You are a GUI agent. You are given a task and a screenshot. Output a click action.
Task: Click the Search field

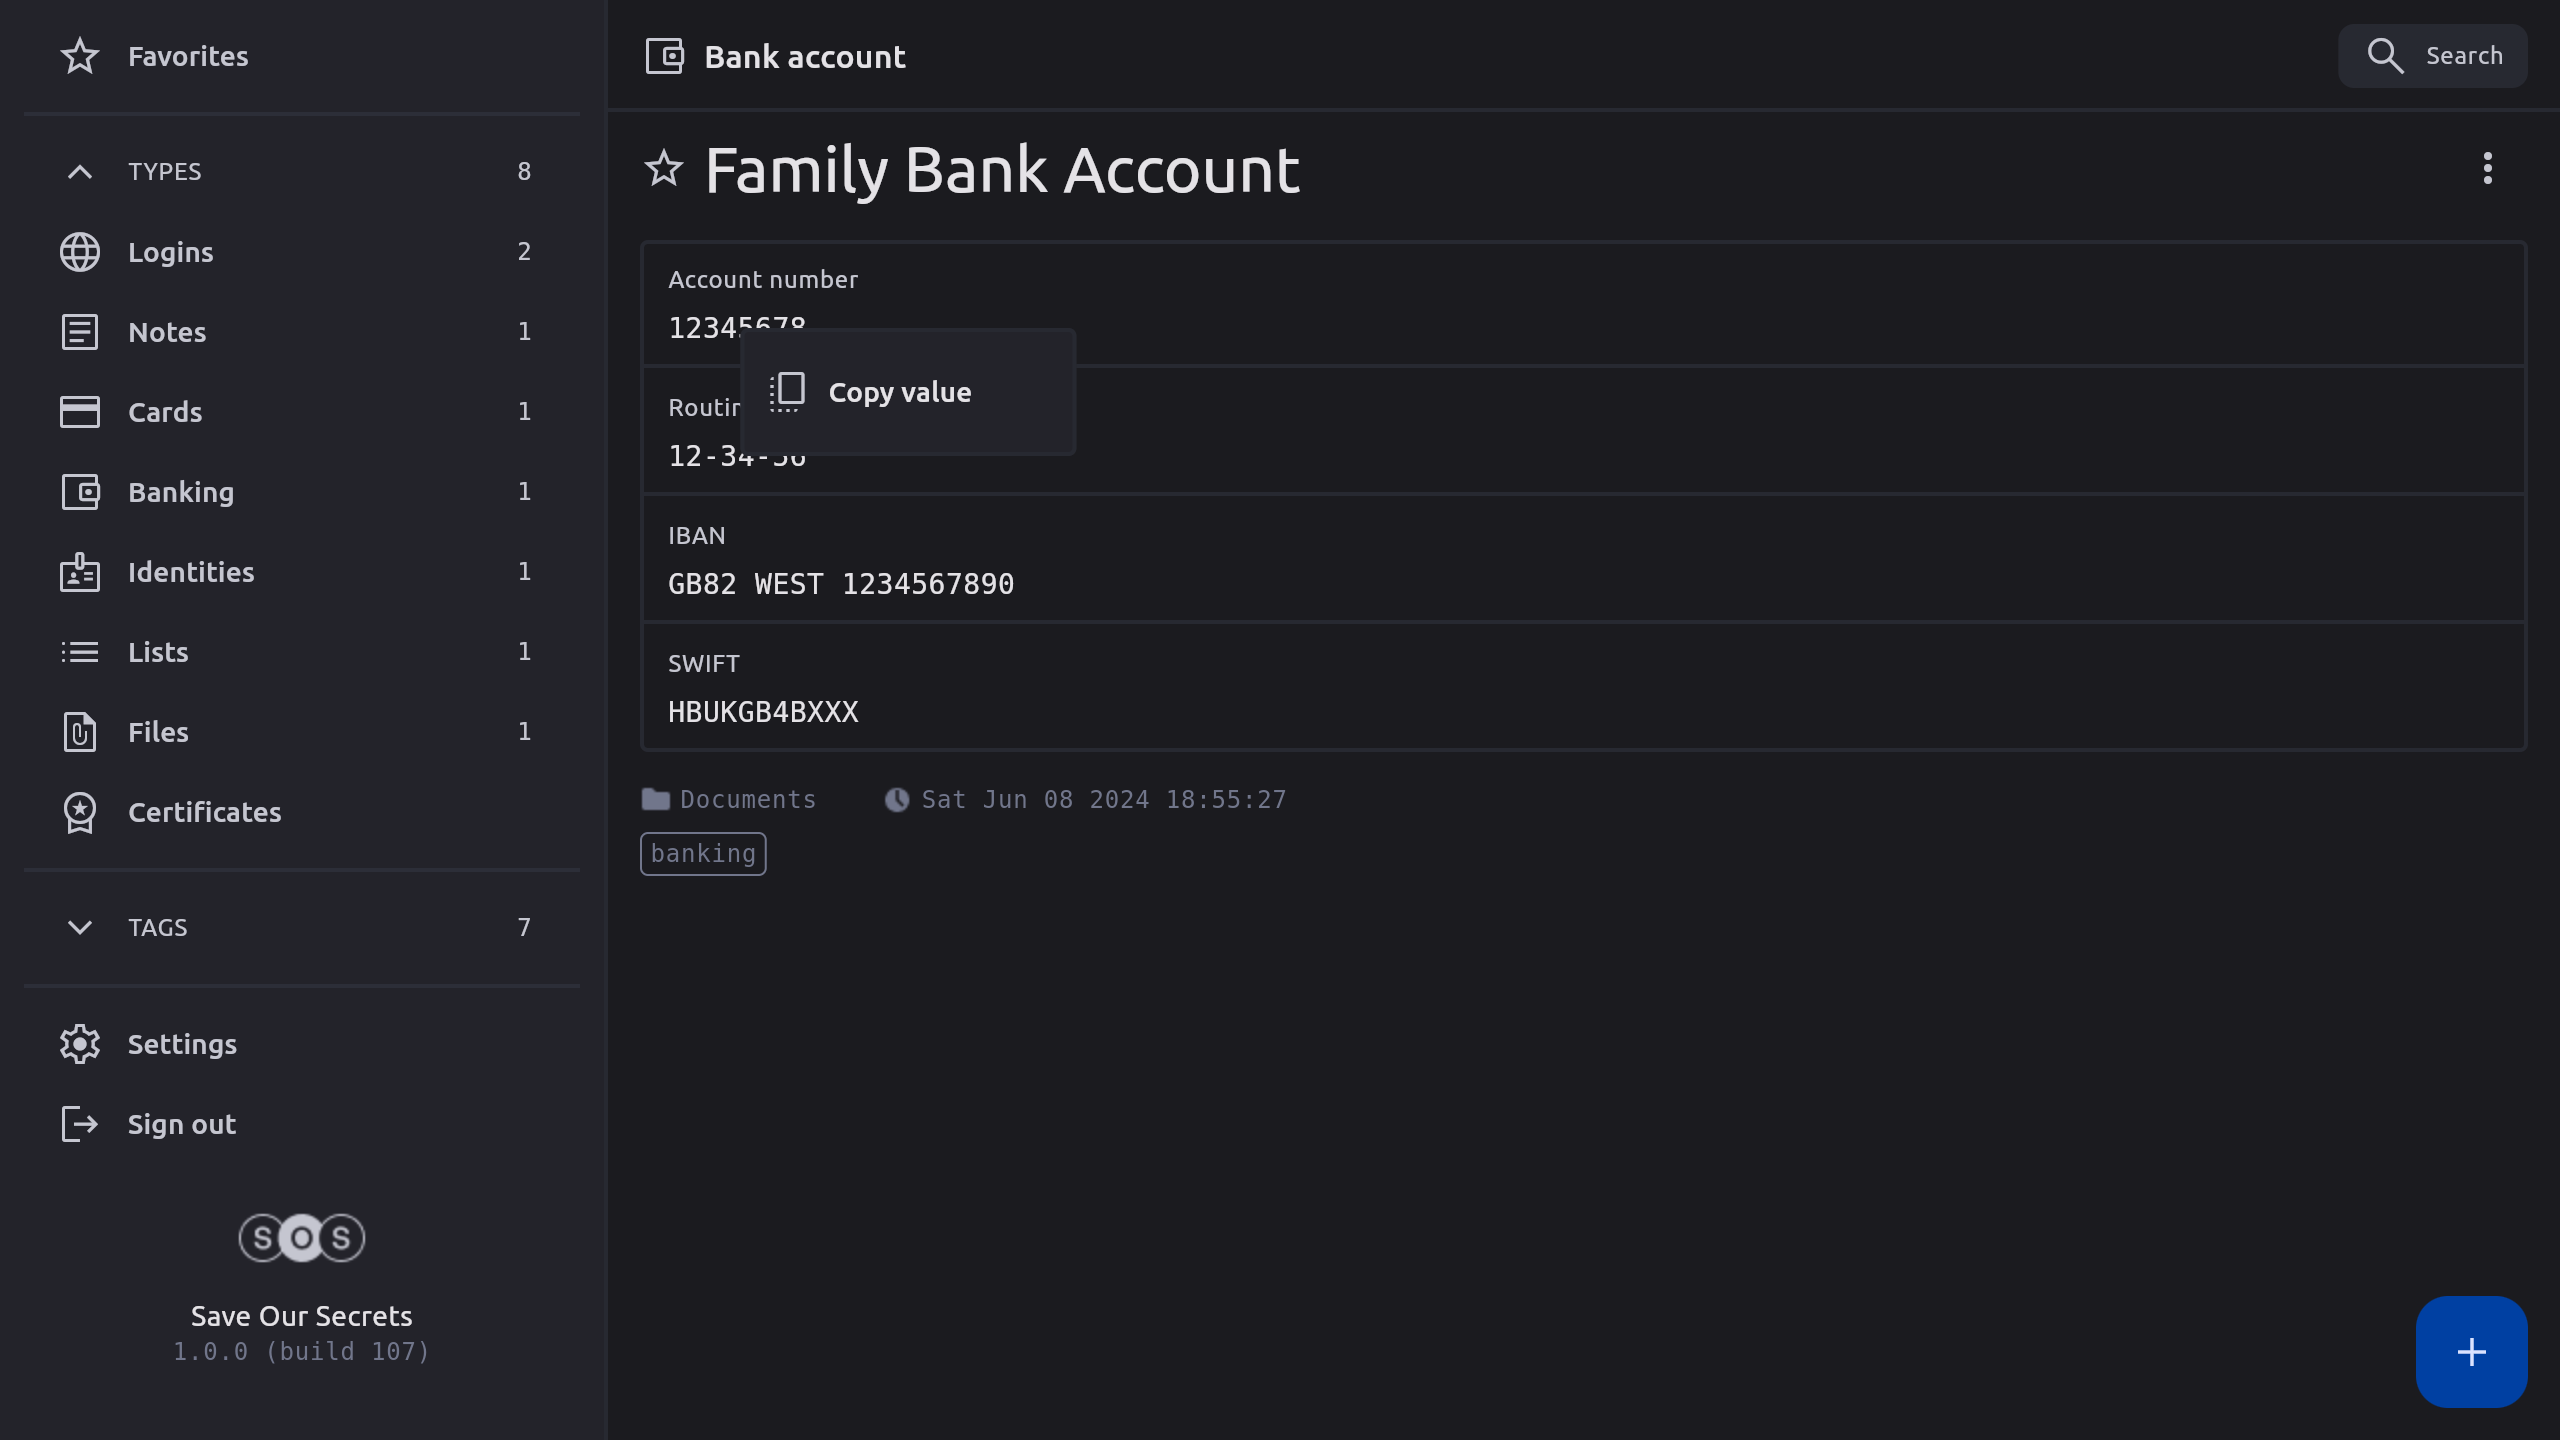coord(2432,56)
